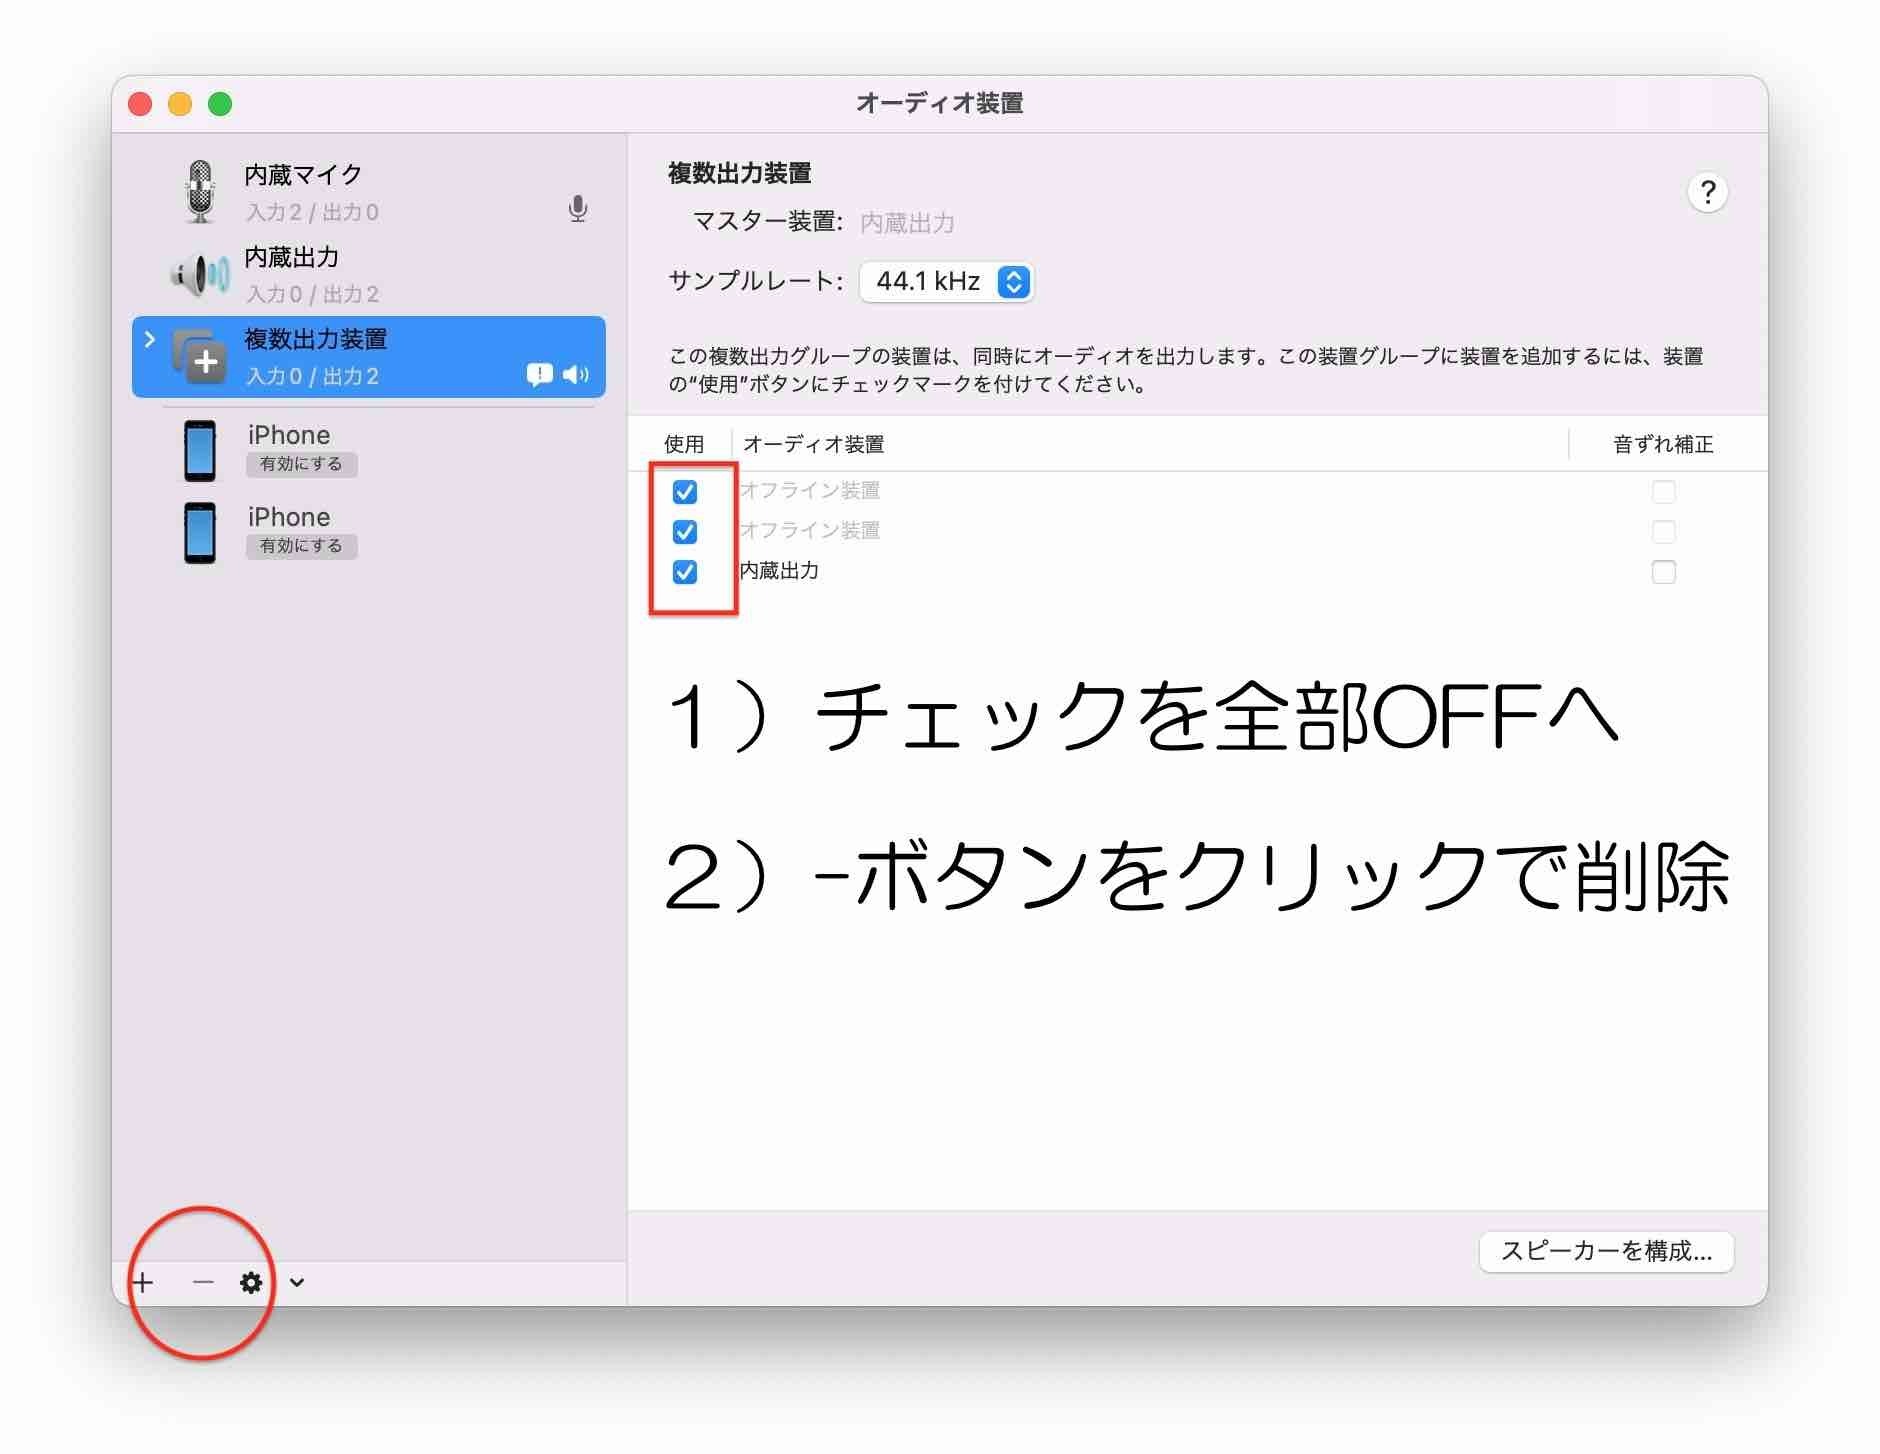Click the speaker output badge on 複数出力装置
This screenshot has height=1454, width=1880.
click(575, 375)
